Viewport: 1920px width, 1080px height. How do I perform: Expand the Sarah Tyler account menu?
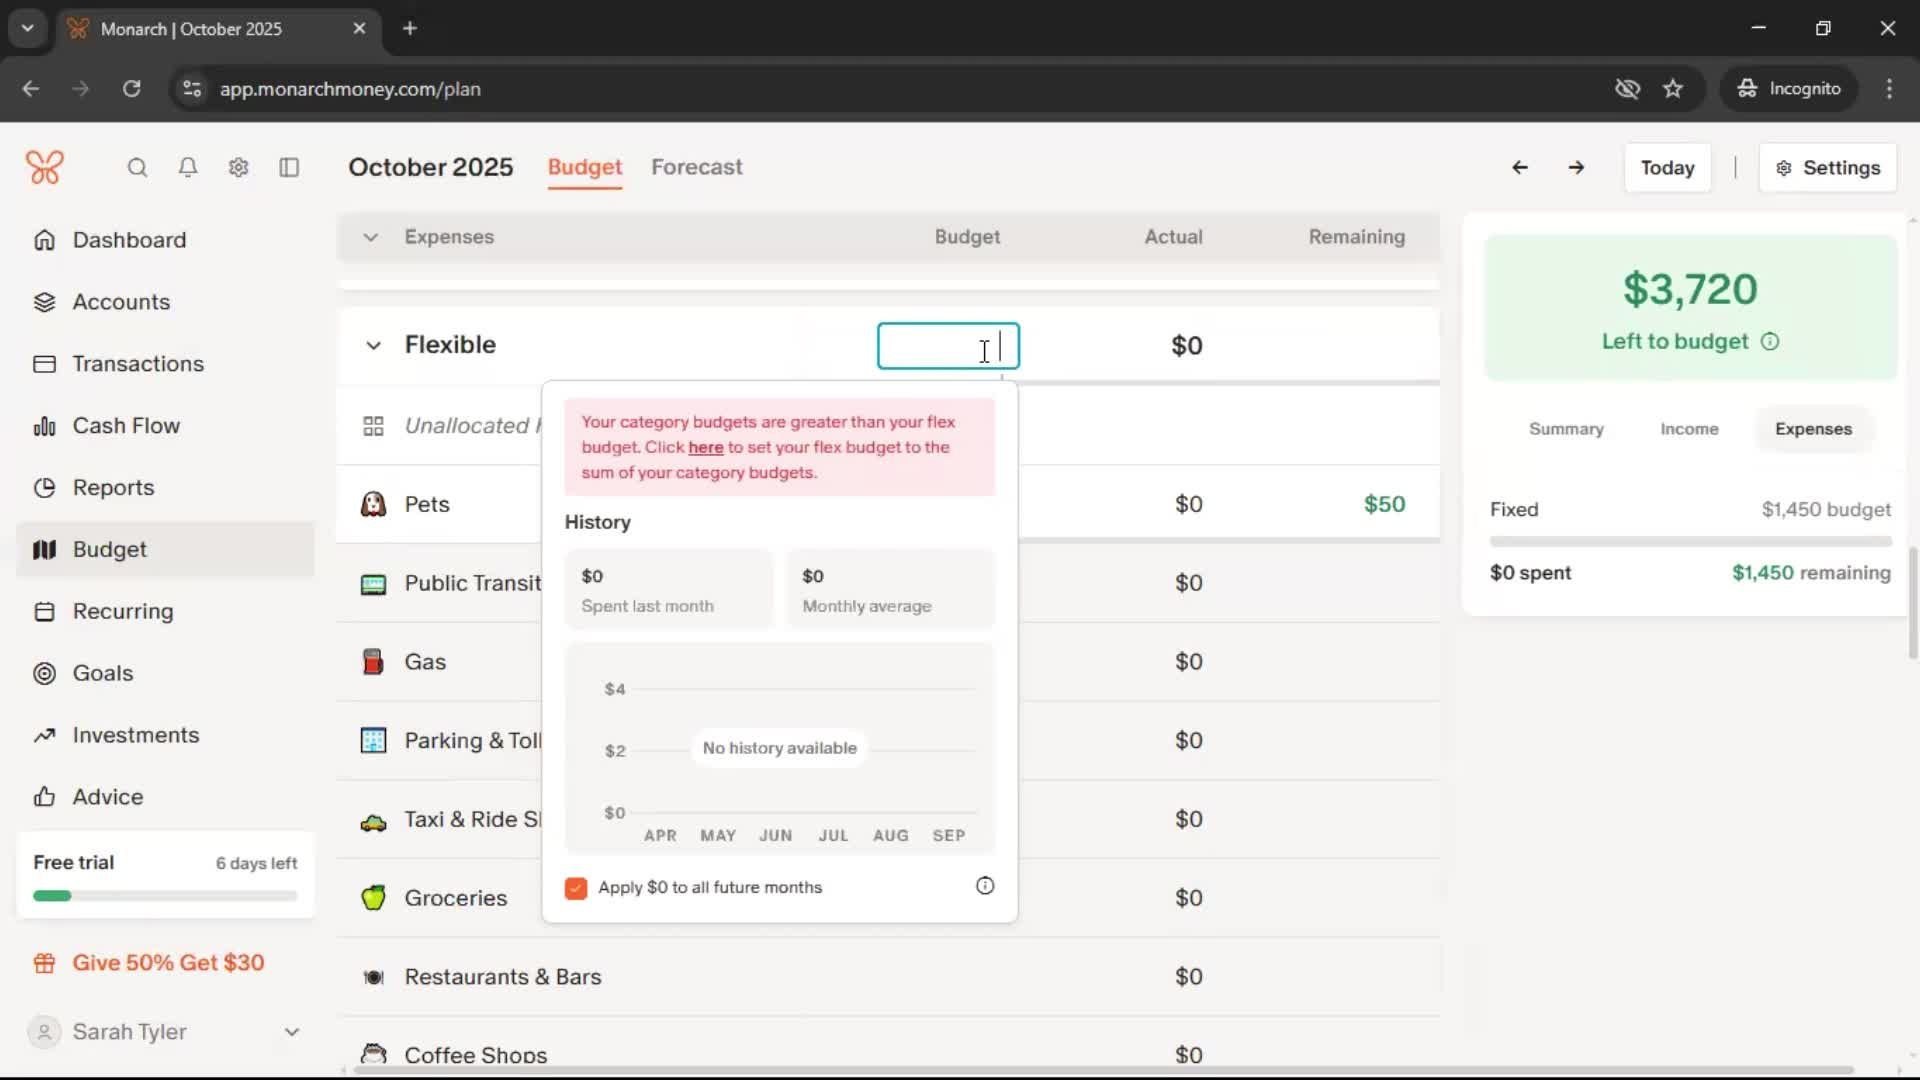[x=291, y=1032]
